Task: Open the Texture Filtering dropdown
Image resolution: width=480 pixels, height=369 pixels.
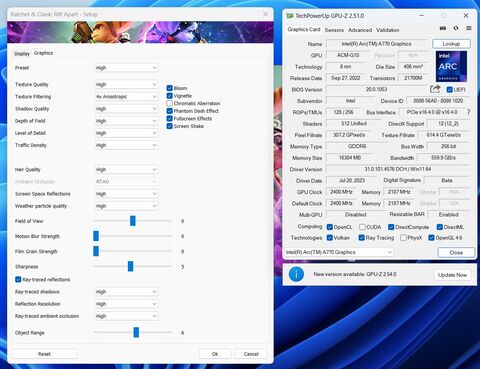Action: (x=126, y=97)
